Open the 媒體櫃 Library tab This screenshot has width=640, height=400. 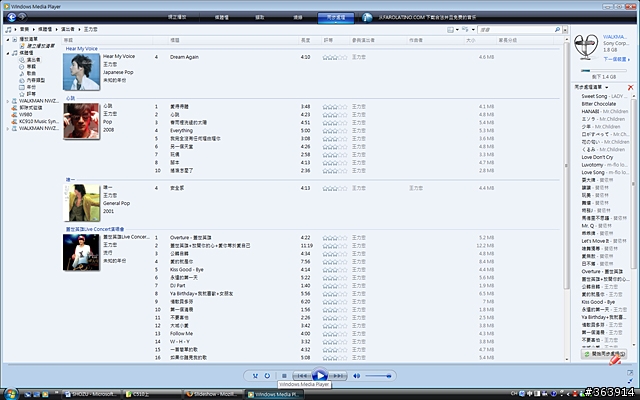222,17
